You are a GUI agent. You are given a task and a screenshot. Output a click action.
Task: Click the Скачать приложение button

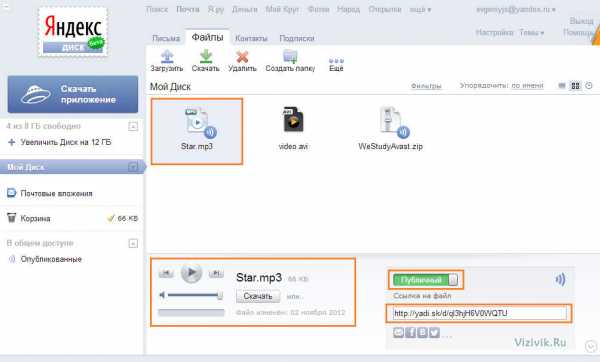pyautogui.click(x=73, y=94)
